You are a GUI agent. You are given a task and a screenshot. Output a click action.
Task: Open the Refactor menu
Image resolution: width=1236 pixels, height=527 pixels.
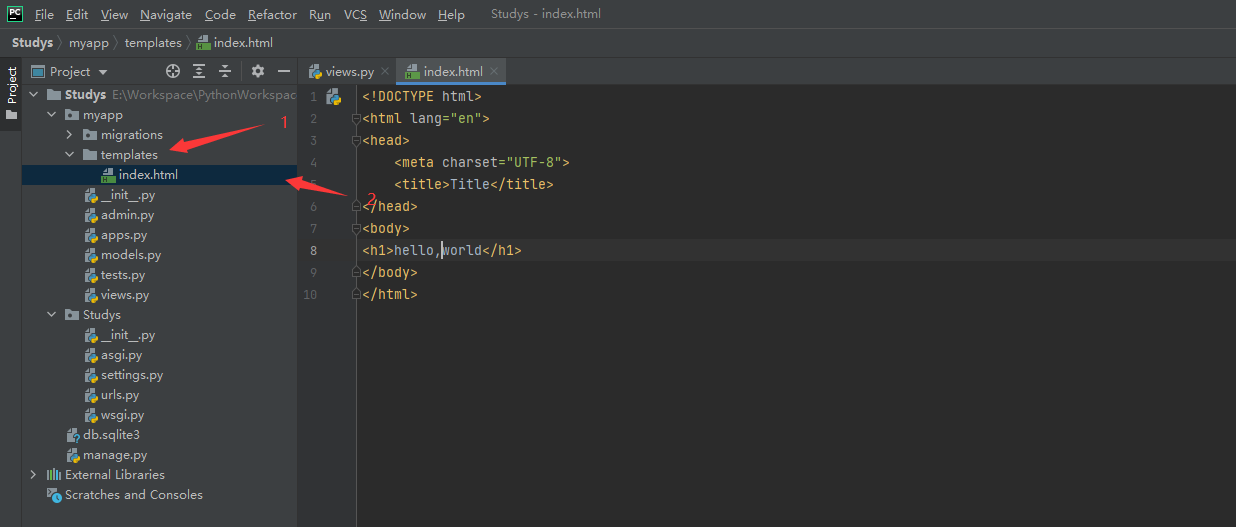pyautogui.click(x=272, y=15)
